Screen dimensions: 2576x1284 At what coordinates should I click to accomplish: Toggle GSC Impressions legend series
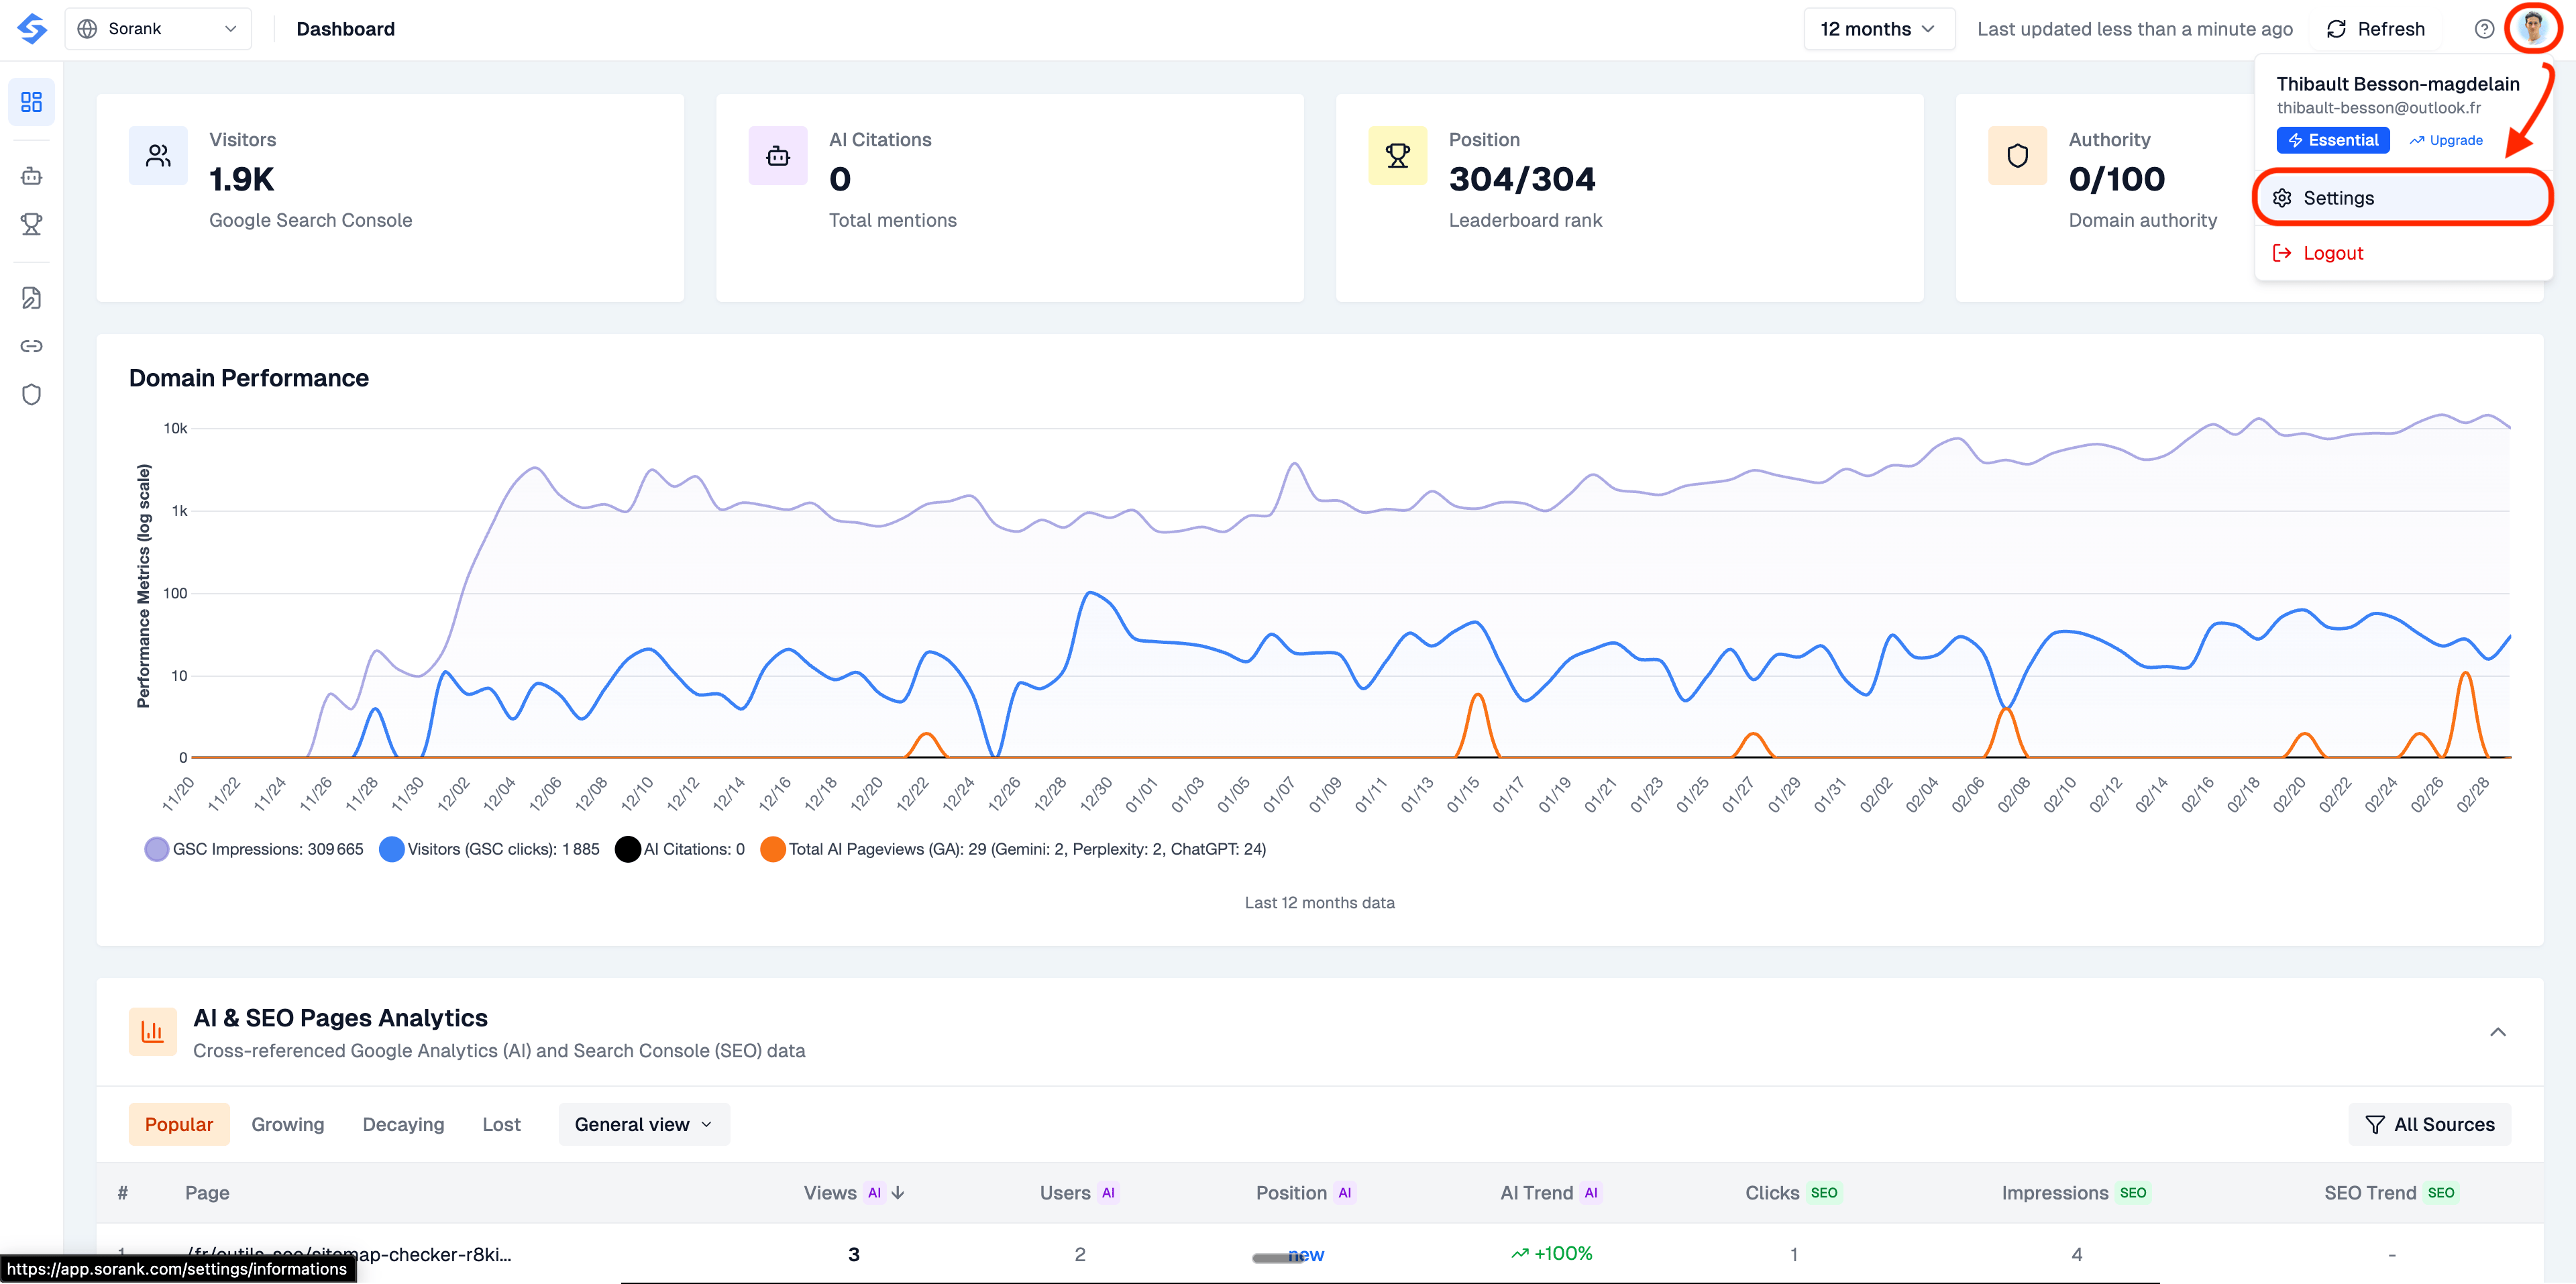[254, 849]
